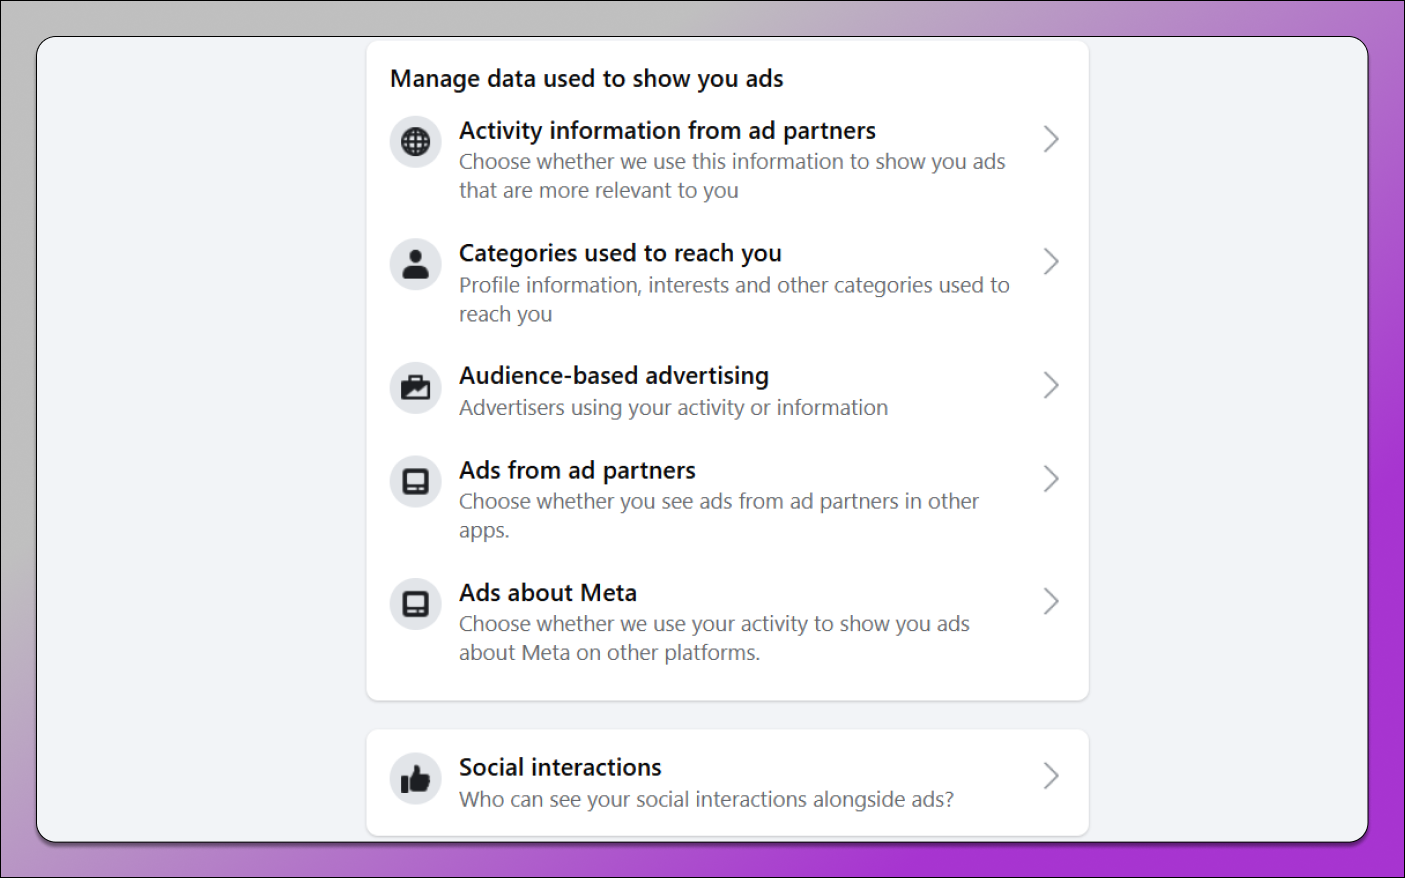
Task: Go to Ads from ad partners title
Action: point(577,470)
